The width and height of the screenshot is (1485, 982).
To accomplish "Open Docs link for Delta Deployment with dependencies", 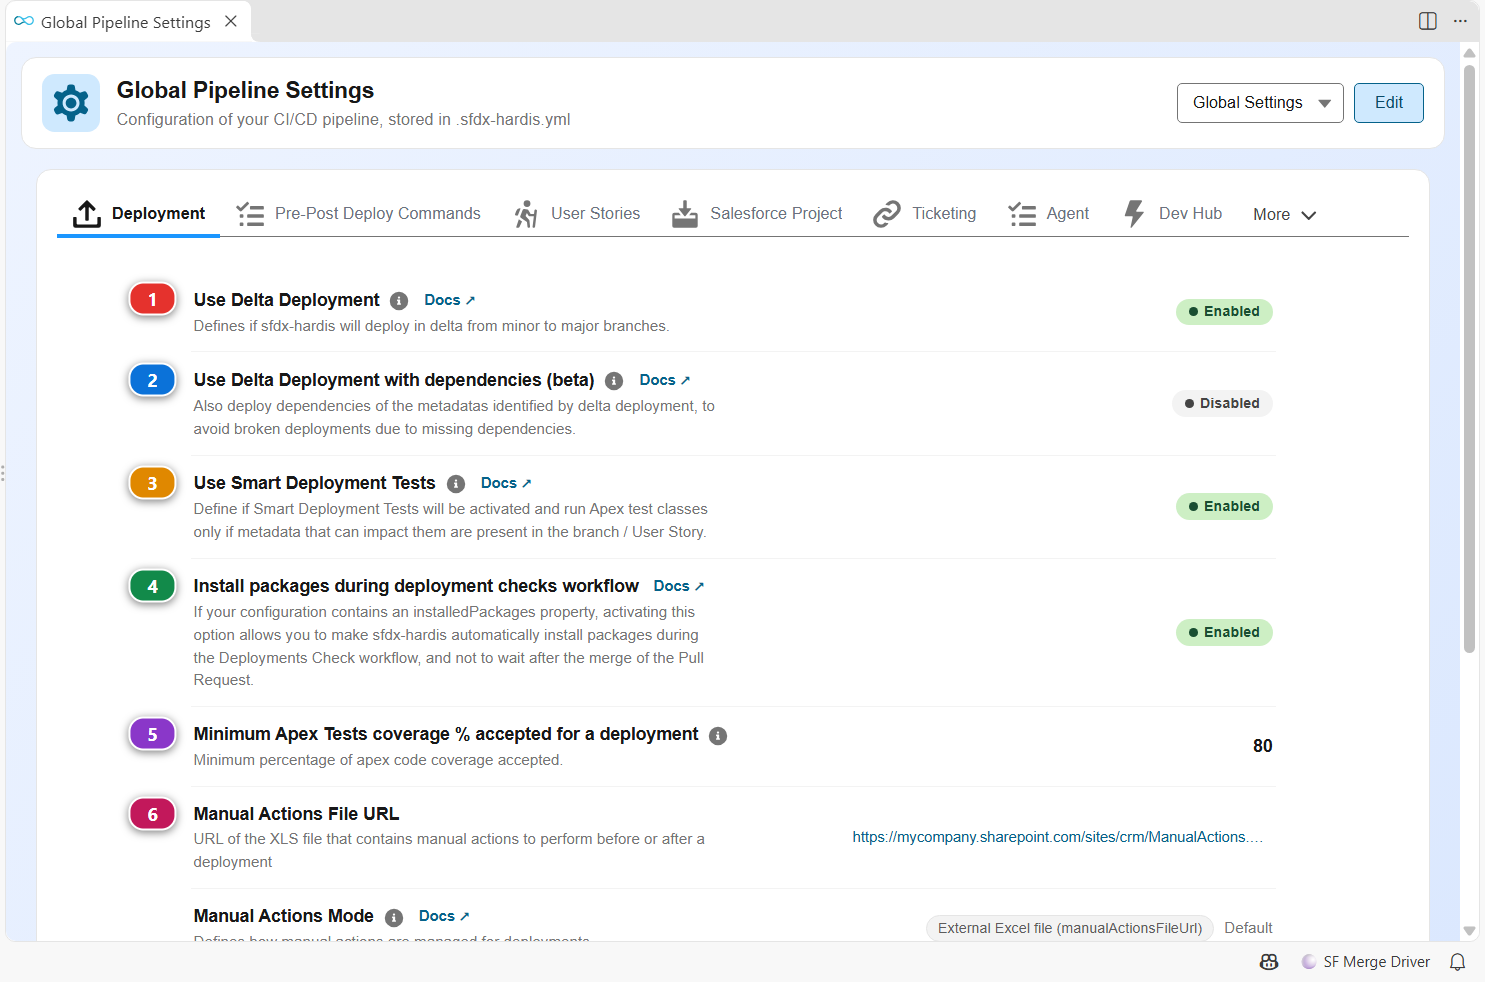I will click(665, 381).
